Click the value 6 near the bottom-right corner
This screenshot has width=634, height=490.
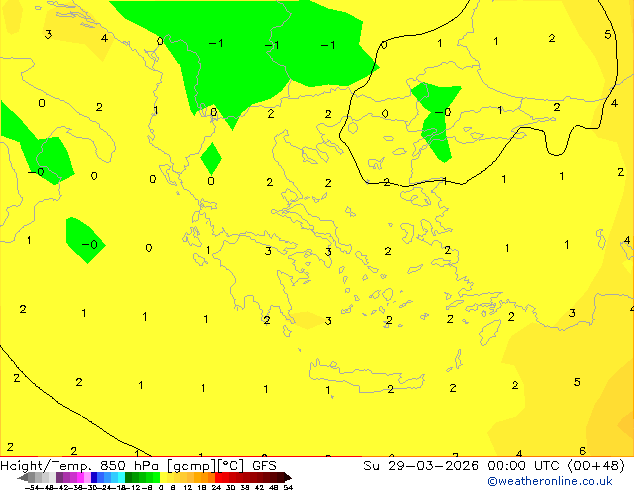pyautogui.click(x=582, y=451)
